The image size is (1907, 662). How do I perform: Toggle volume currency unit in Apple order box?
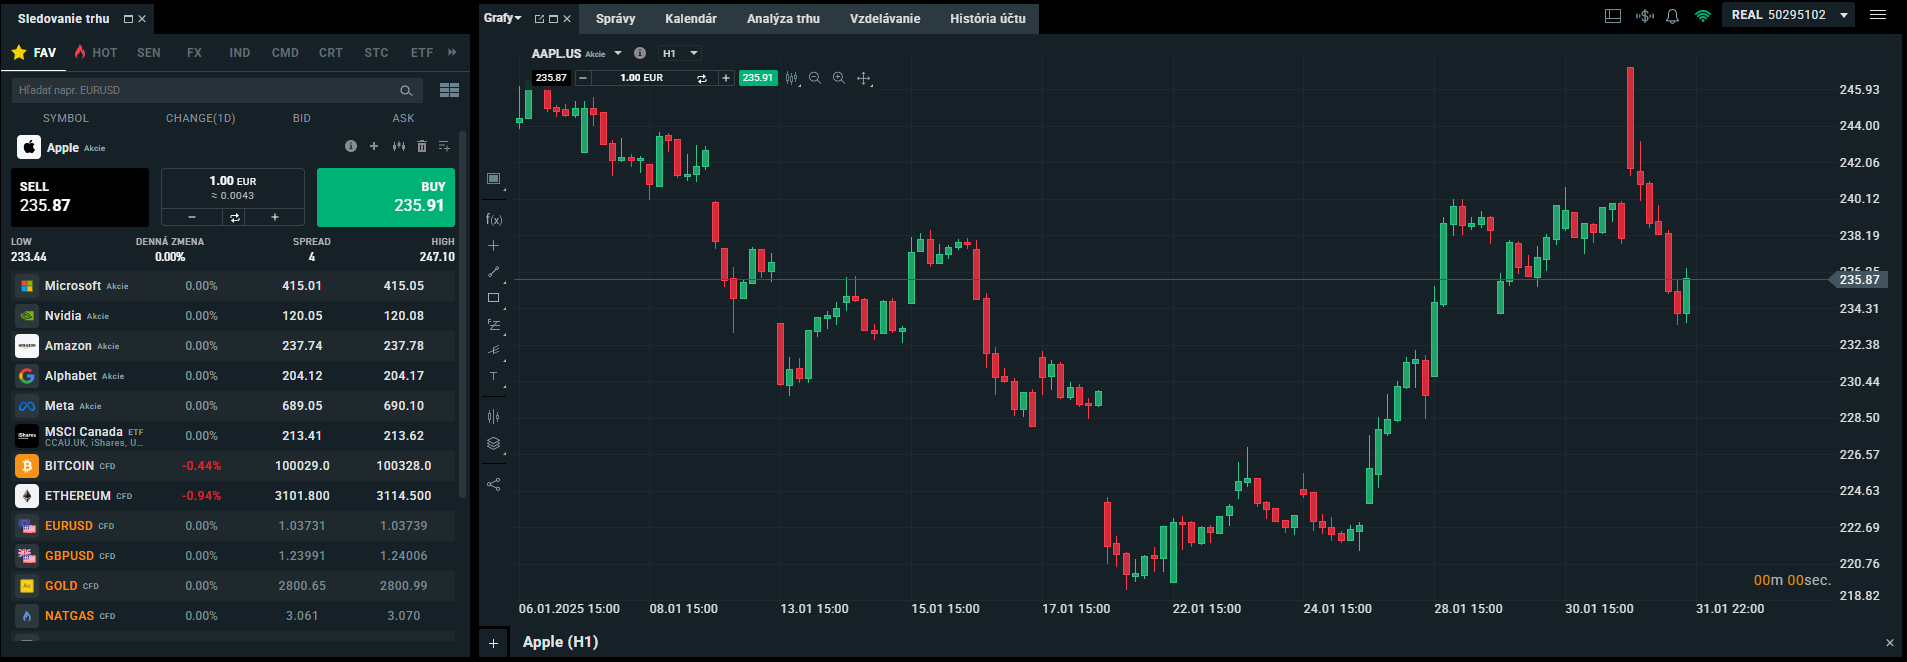point(234,217)
